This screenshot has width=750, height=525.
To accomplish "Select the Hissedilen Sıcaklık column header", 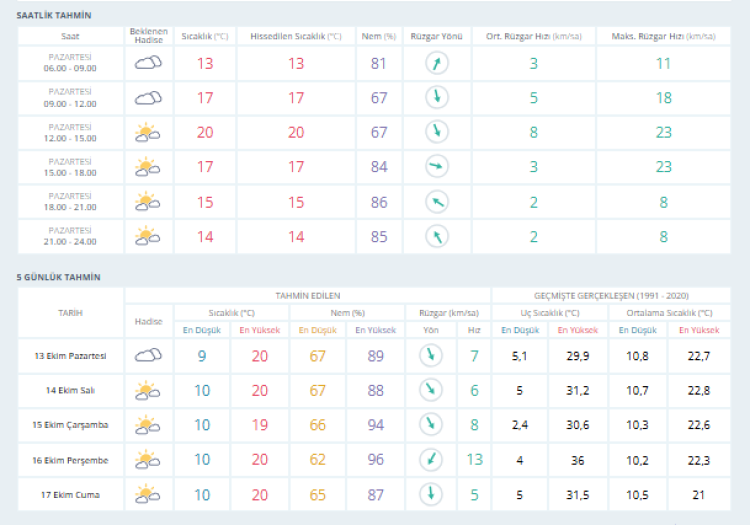I will 295,36.
